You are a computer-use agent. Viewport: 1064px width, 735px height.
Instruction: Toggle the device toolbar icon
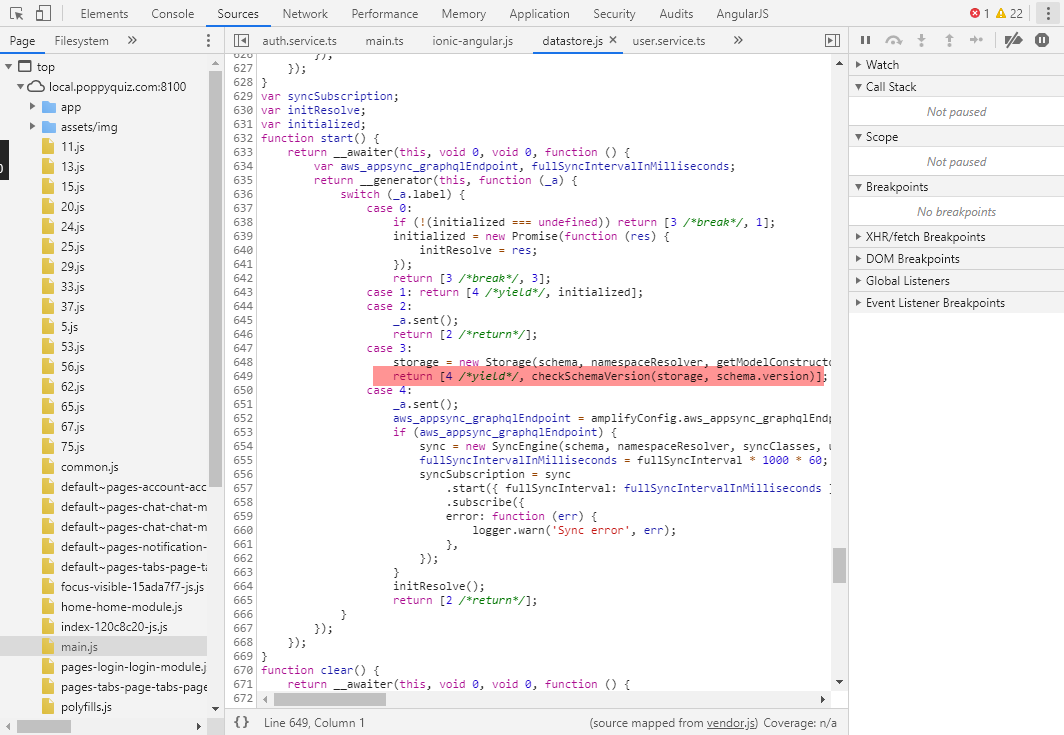43,14
